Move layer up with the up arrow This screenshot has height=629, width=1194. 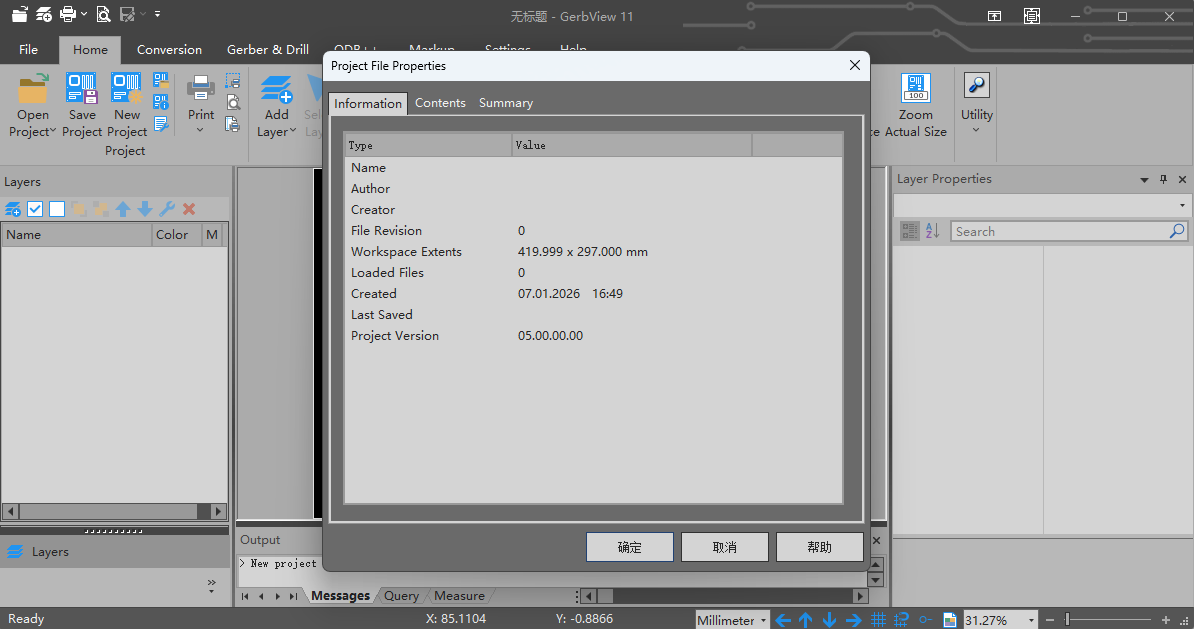pyautogui.click(x=123, y=209)
